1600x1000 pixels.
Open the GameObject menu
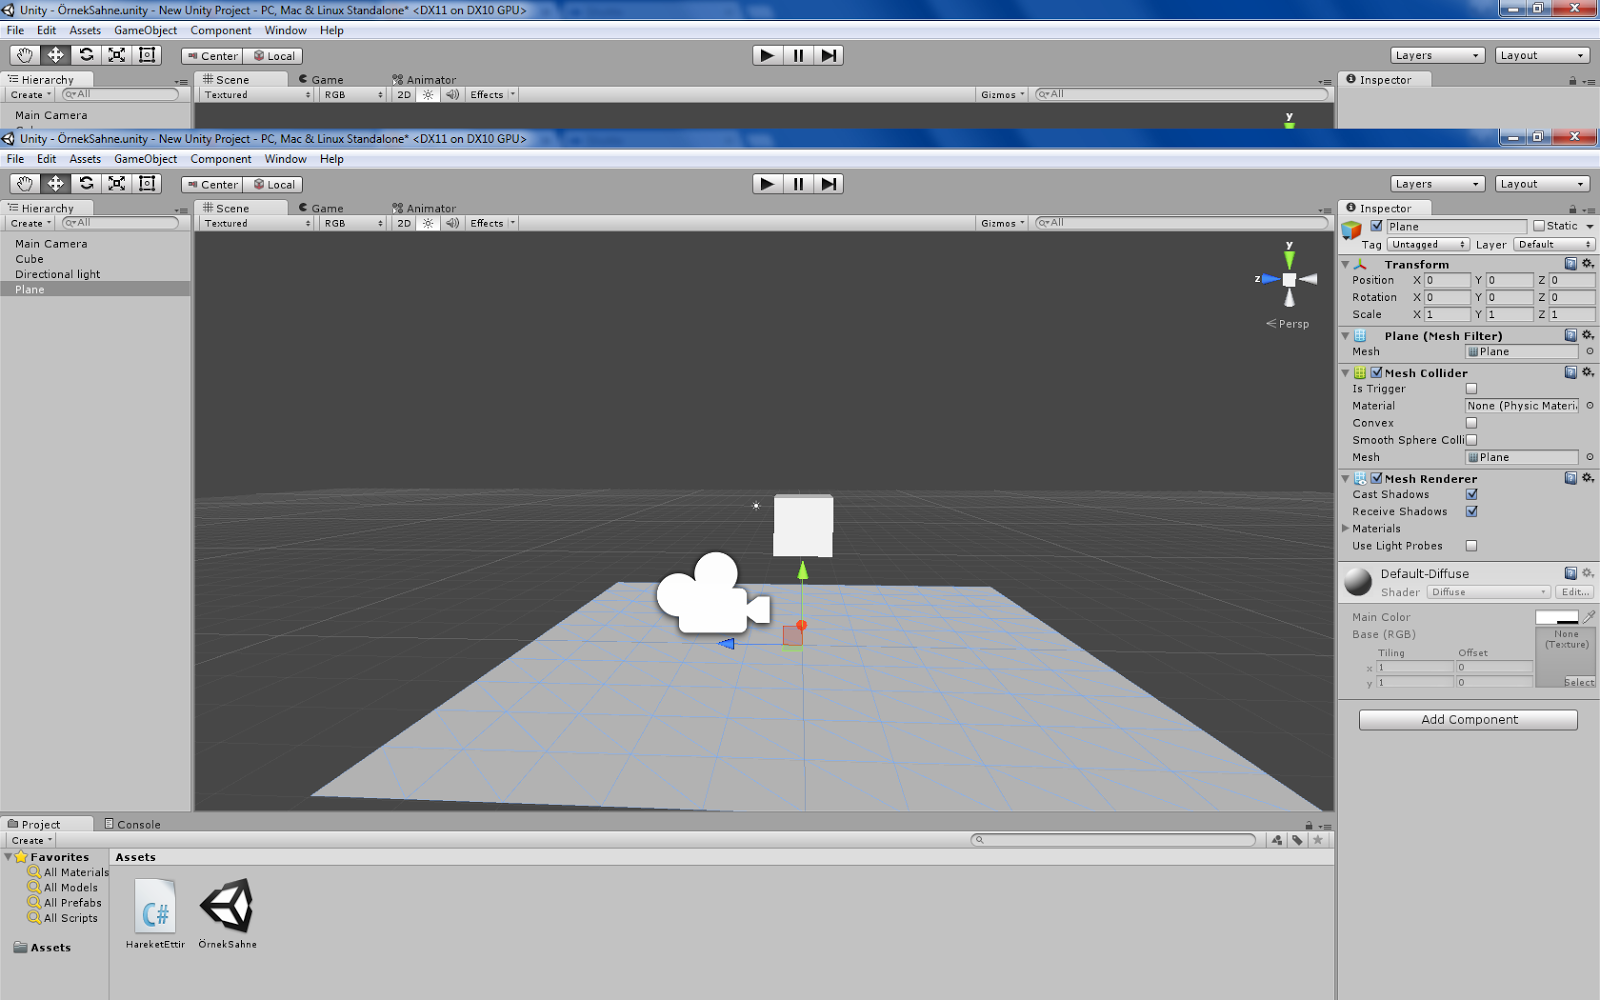tap(145, 158)
